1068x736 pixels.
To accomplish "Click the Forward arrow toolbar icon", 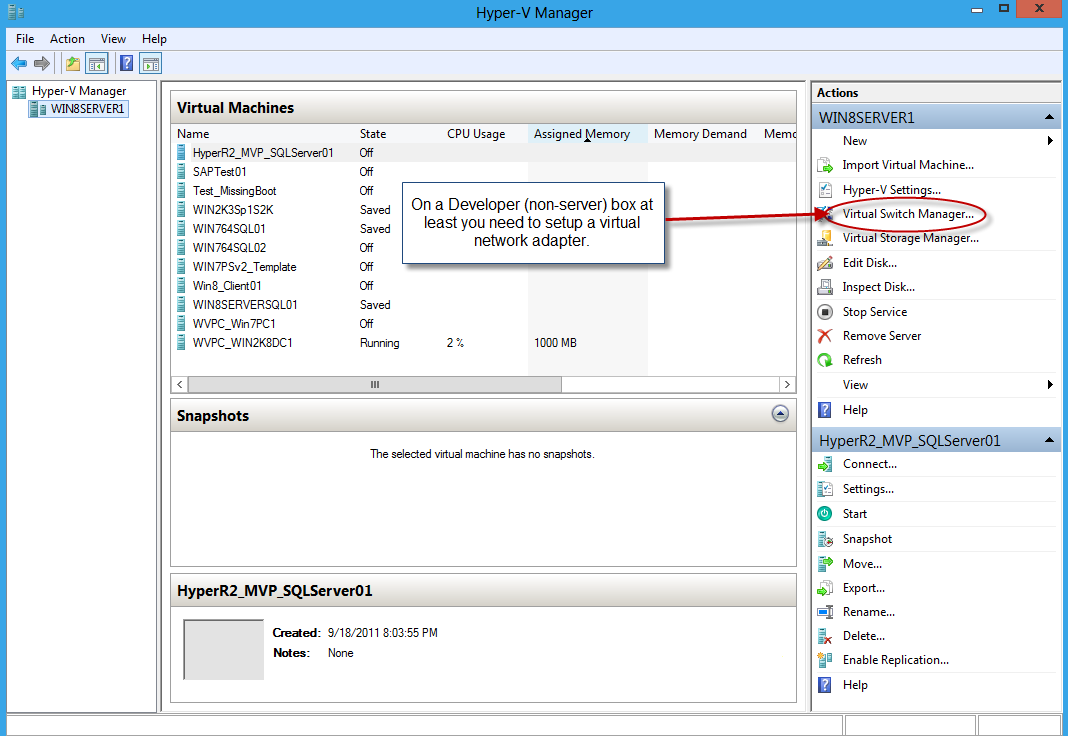I will 42,64.
